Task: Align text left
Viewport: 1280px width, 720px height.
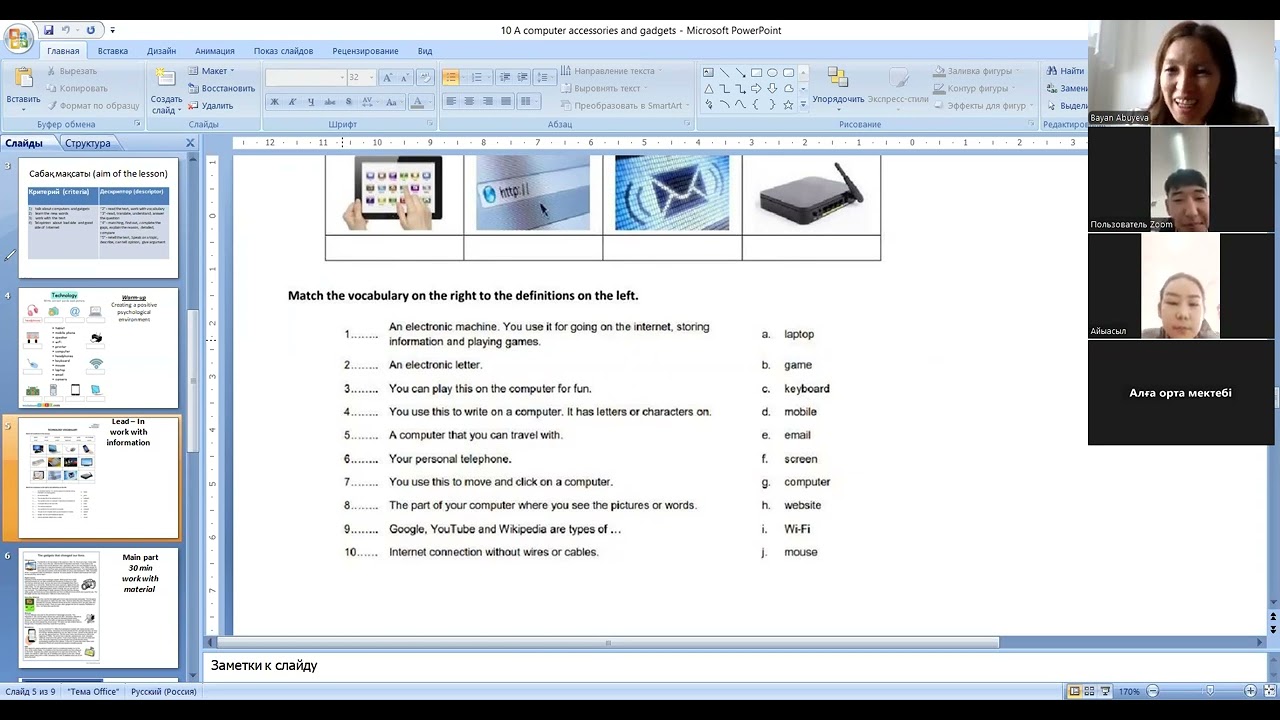Action: [x=451, y=102]
